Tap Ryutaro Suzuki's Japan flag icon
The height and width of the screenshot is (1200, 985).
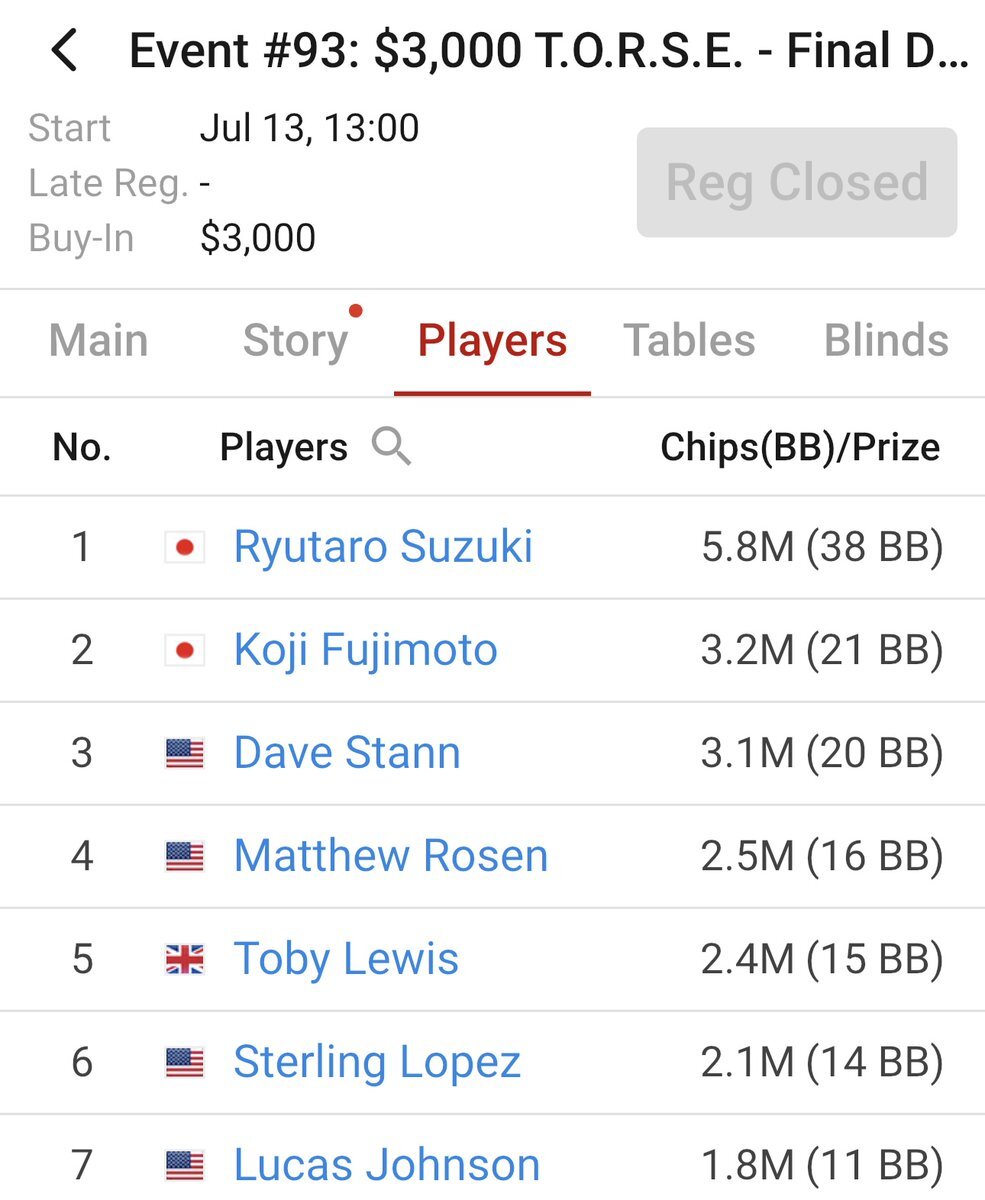(184, 547)
